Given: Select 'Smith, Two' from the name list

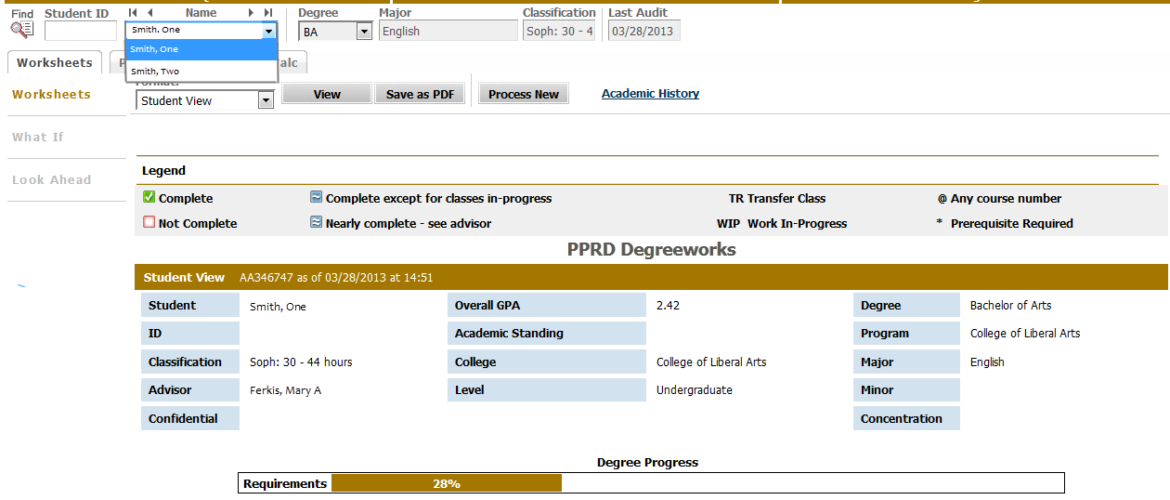Looking at the screenshot, I should pyautogui.click(x=200, y=72).
